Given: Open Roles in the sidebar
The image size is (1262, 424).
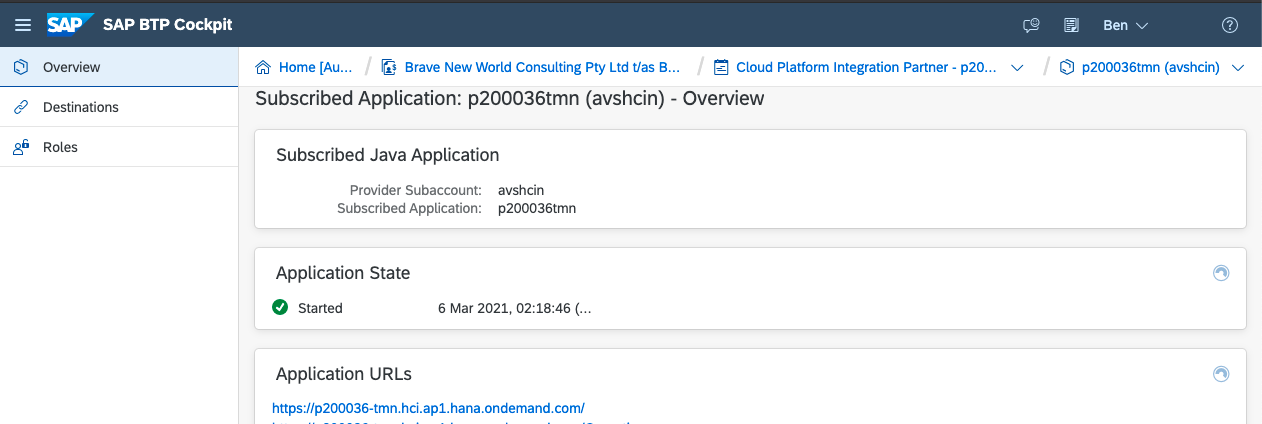Looking at the screenshot, I should [x=60, y=147].
